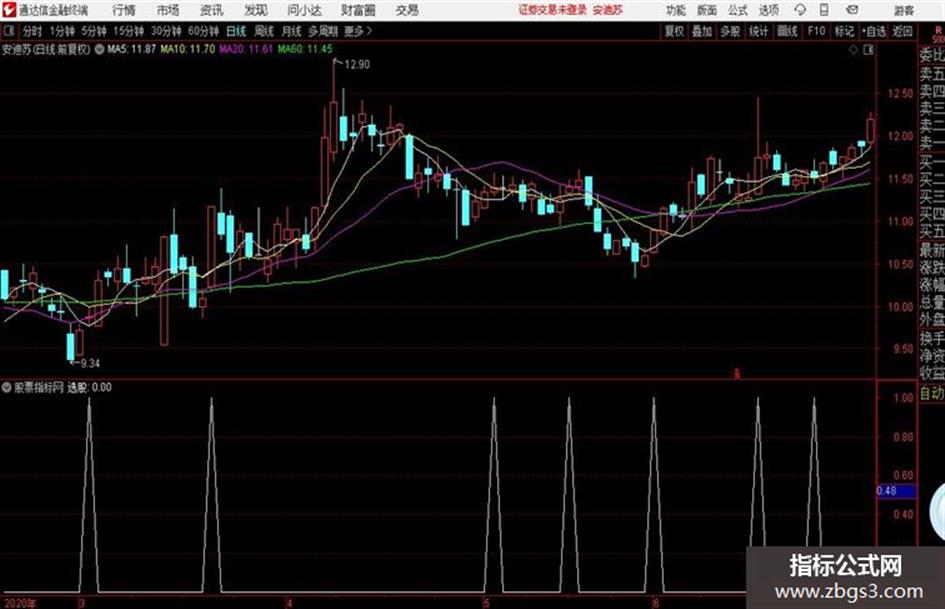Screen dimensions: 945x609
Task: Select the 月线 monthly period tab
Action: [x=291, y=31]
